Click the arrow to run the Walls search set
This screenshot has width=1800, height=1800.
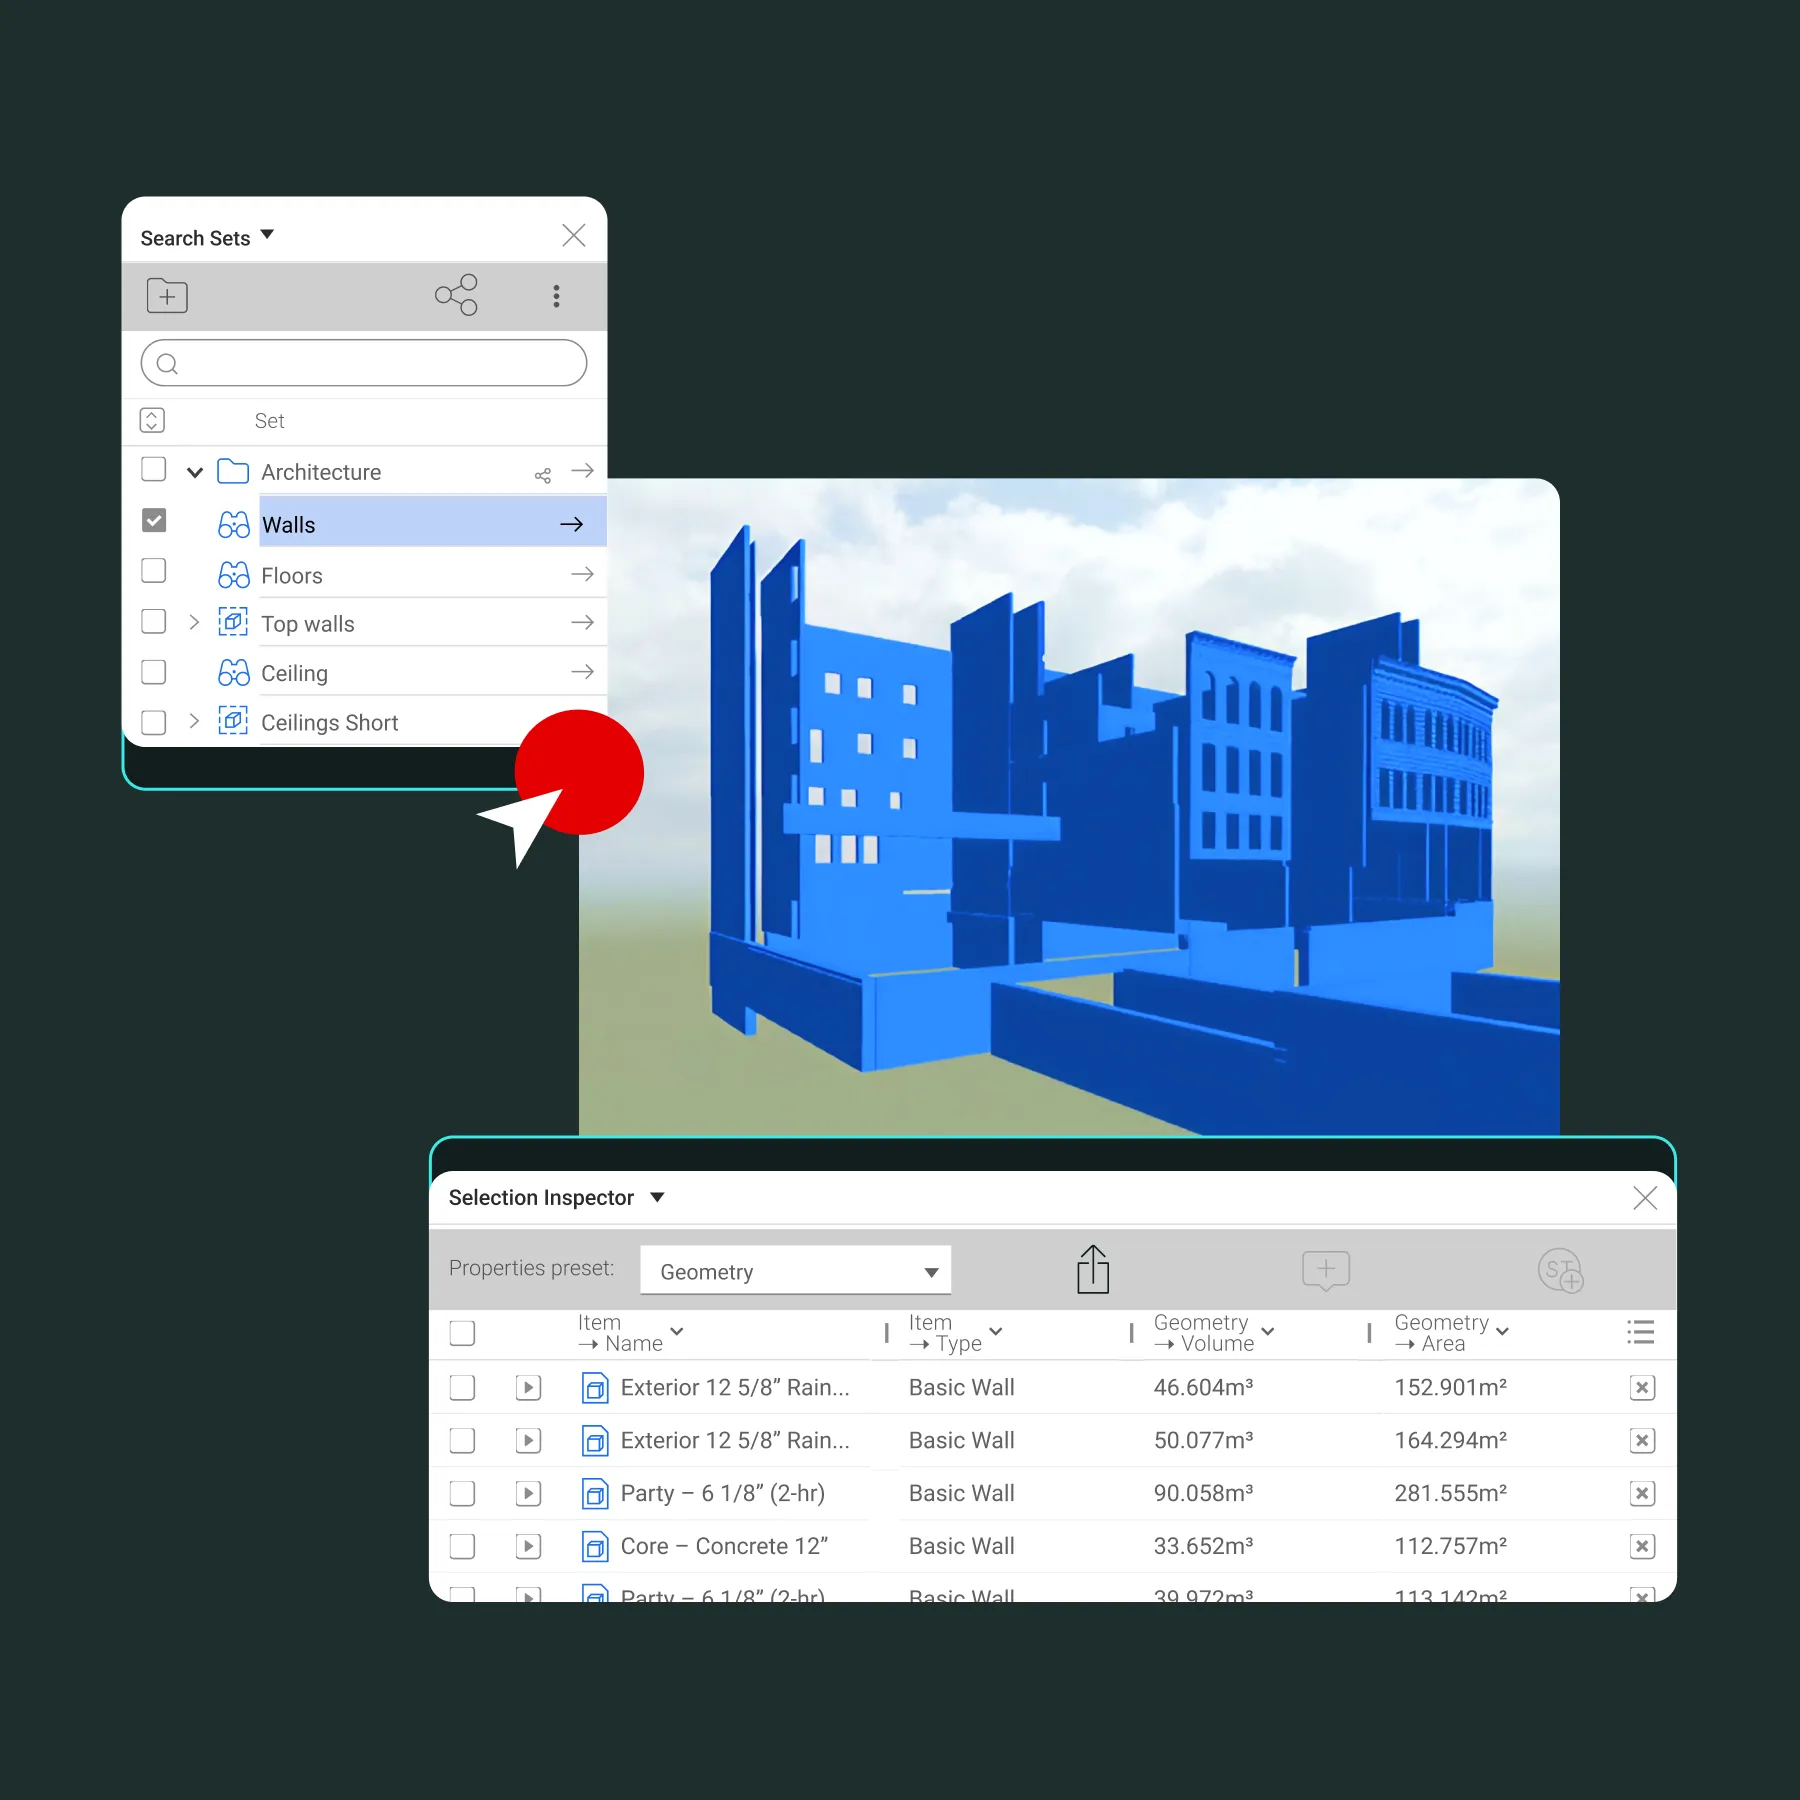[x=572, y=523]
